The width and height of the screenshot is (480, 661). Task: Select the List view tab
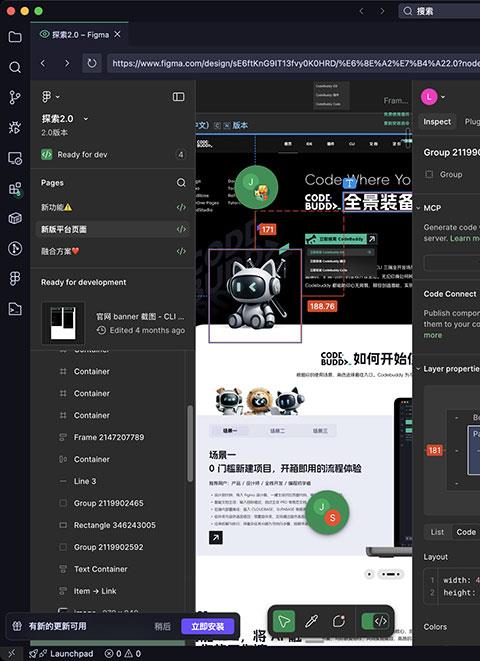437,532
